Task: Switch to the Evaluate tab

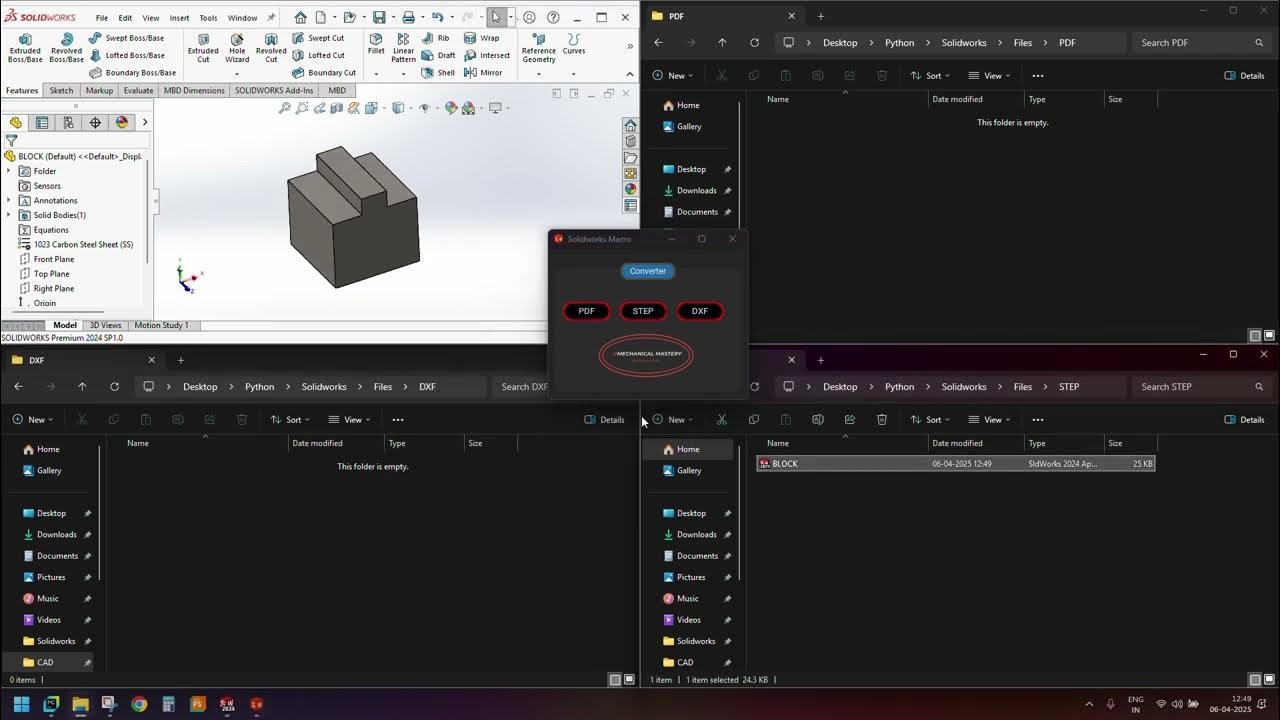Action: tap(138, 90)
